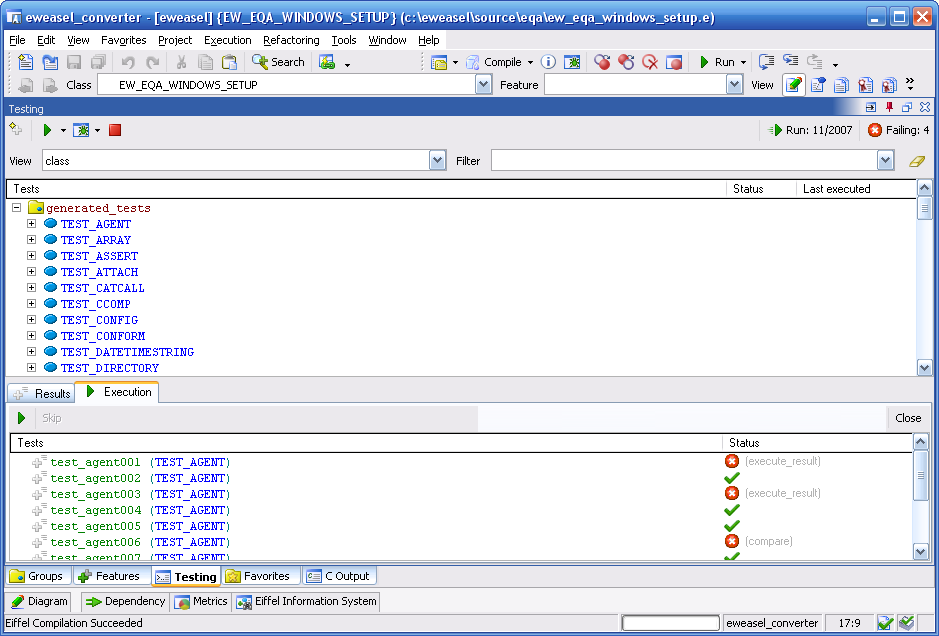Toggle the first red-ribbon view icon

[865, 85]
